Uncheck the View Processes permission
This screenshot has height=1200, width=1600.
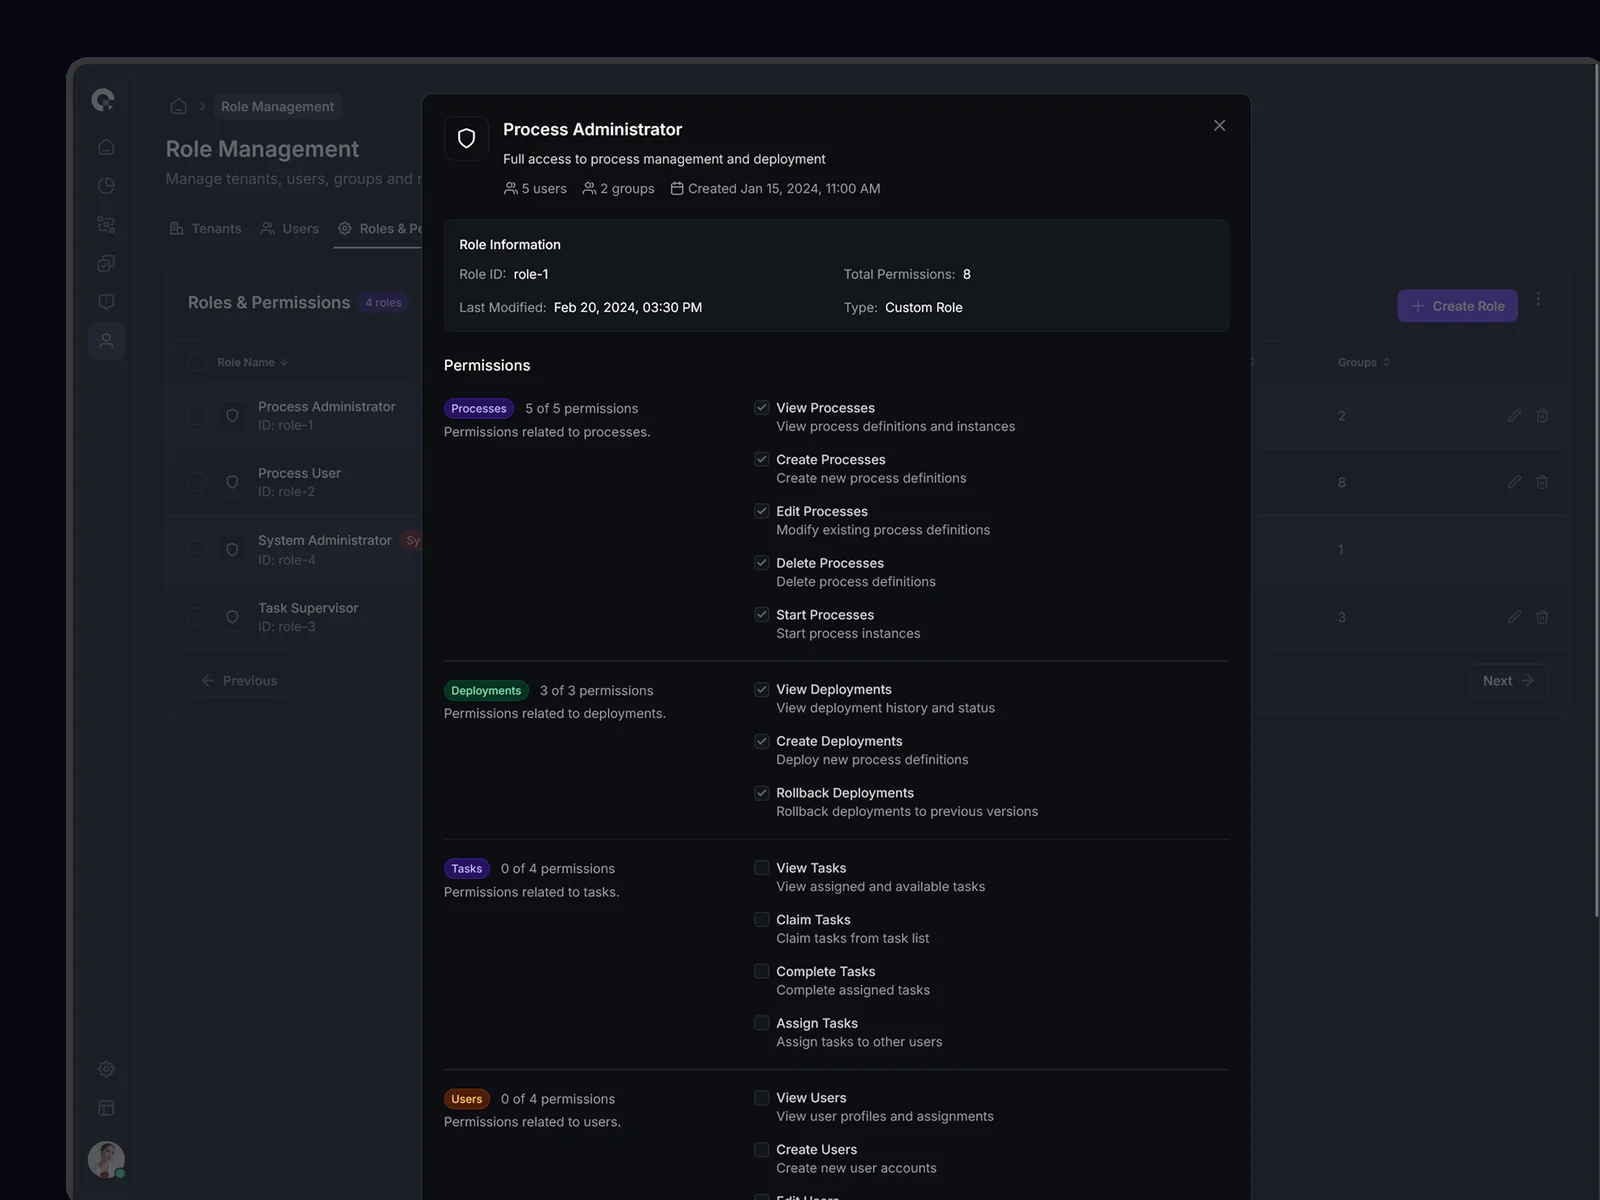click(762, 408)
